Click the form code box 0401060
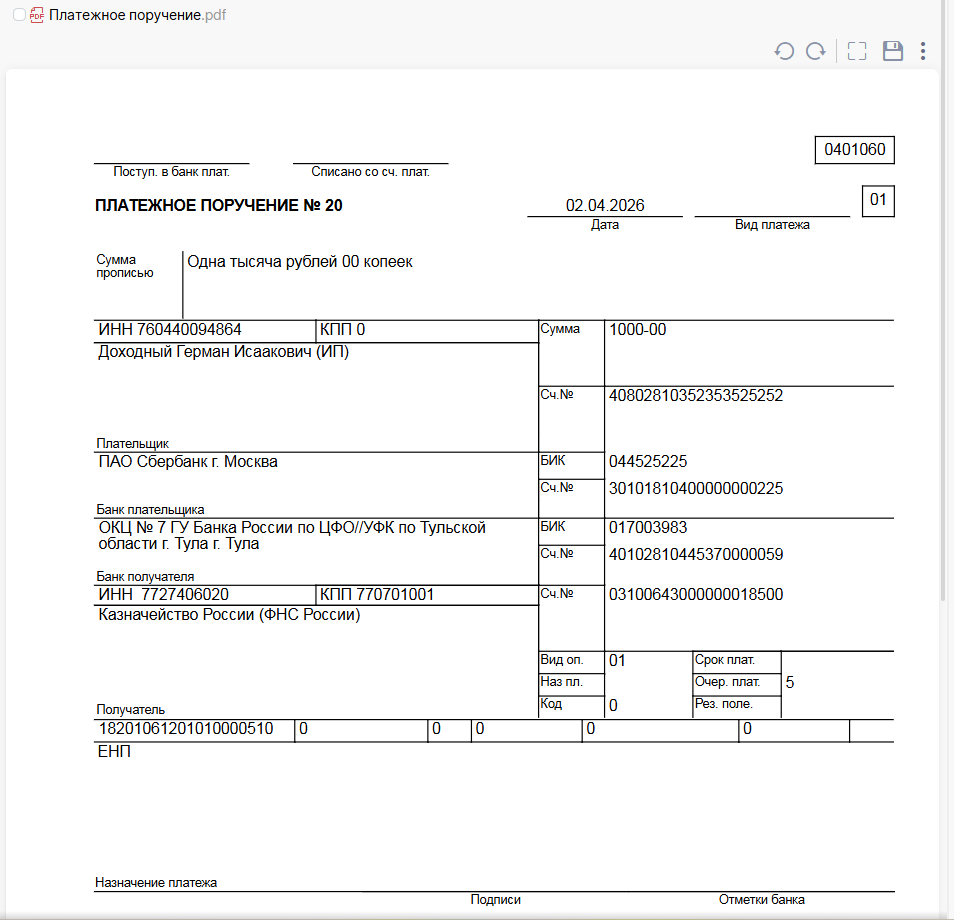This screenshot has width=954, height=920. click(854, 150)
